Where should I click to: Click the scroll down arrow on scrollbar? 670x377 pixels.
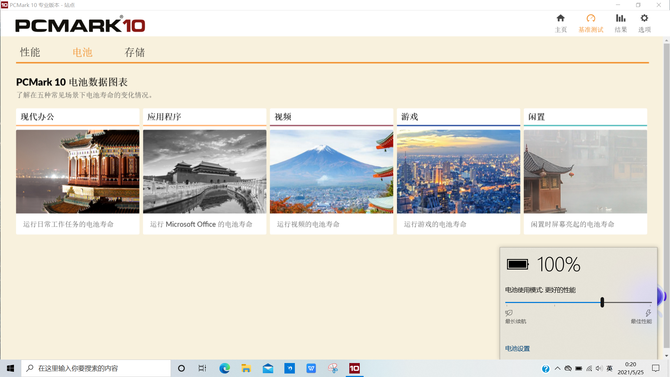click(666, 356)
